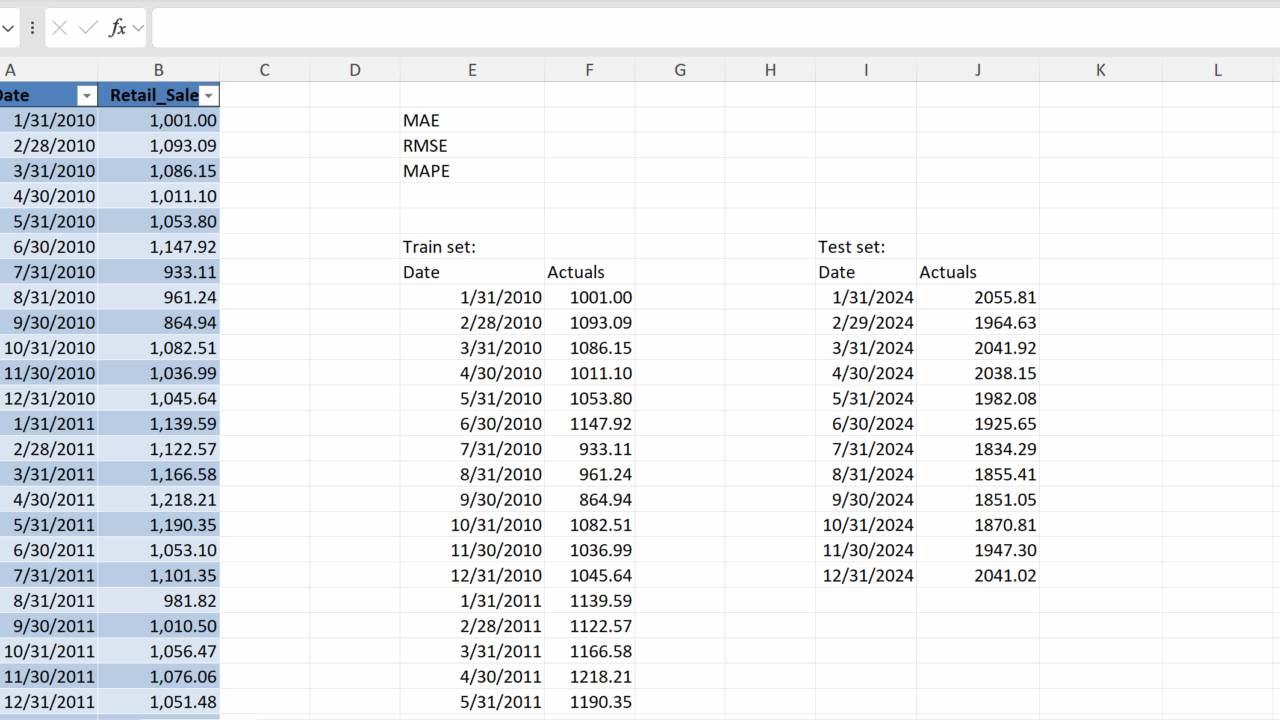Click the Cancel X formula icon
The width and height of the screenshot is (1280, 720).
60,28
